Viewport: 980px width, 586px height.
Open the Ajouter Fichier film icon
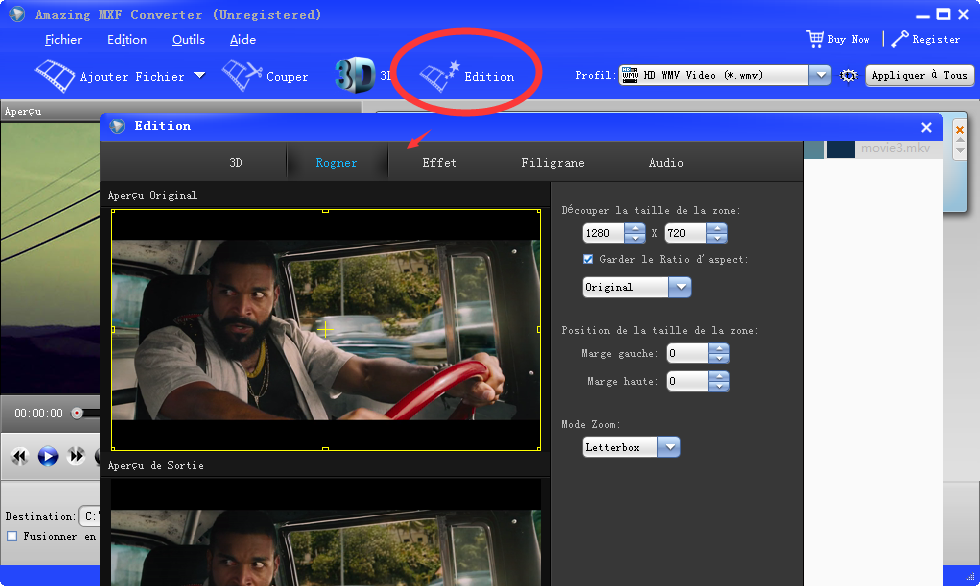coord(54,76)
